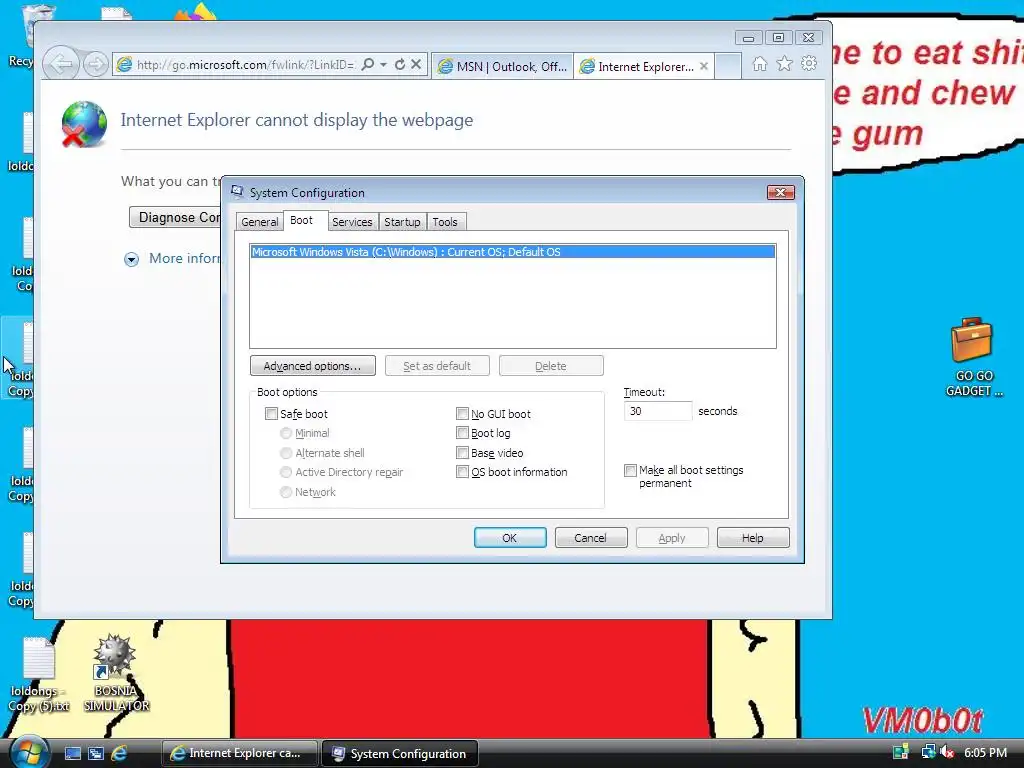Select the Microsoft Windows Vista boot entry
The width and height of the screenshot is (1024, 768).
point(513,251)
